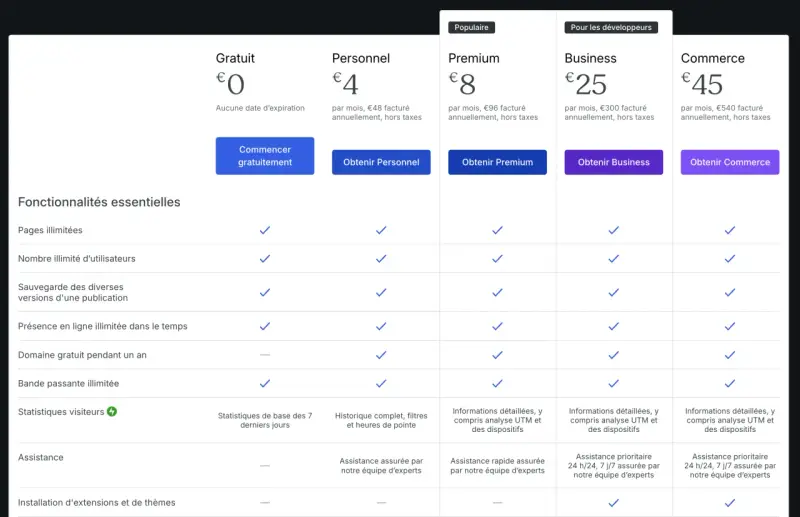The height and width of the screenshot is (517, 800).
Task: Click the Commerce checkmark for Installation d'extensions
Action: (730, 503)
